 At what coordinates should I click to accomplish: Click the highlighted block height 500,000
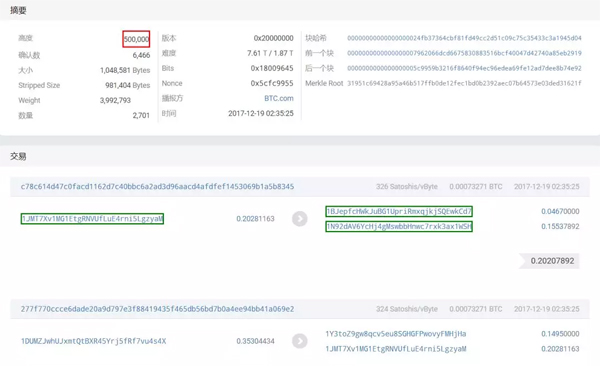[x=136, y=39]
